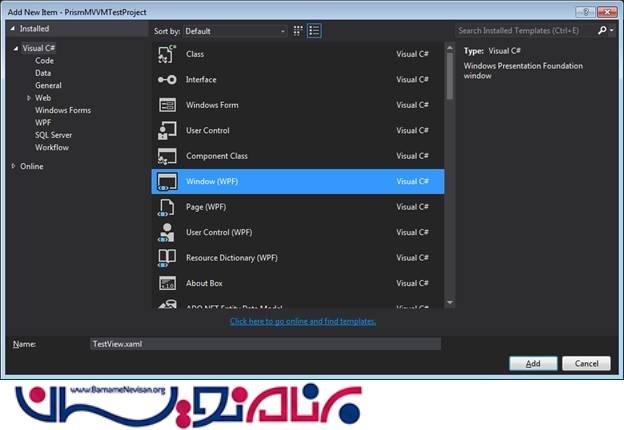Click the Help button in title bar

point(585,12)
